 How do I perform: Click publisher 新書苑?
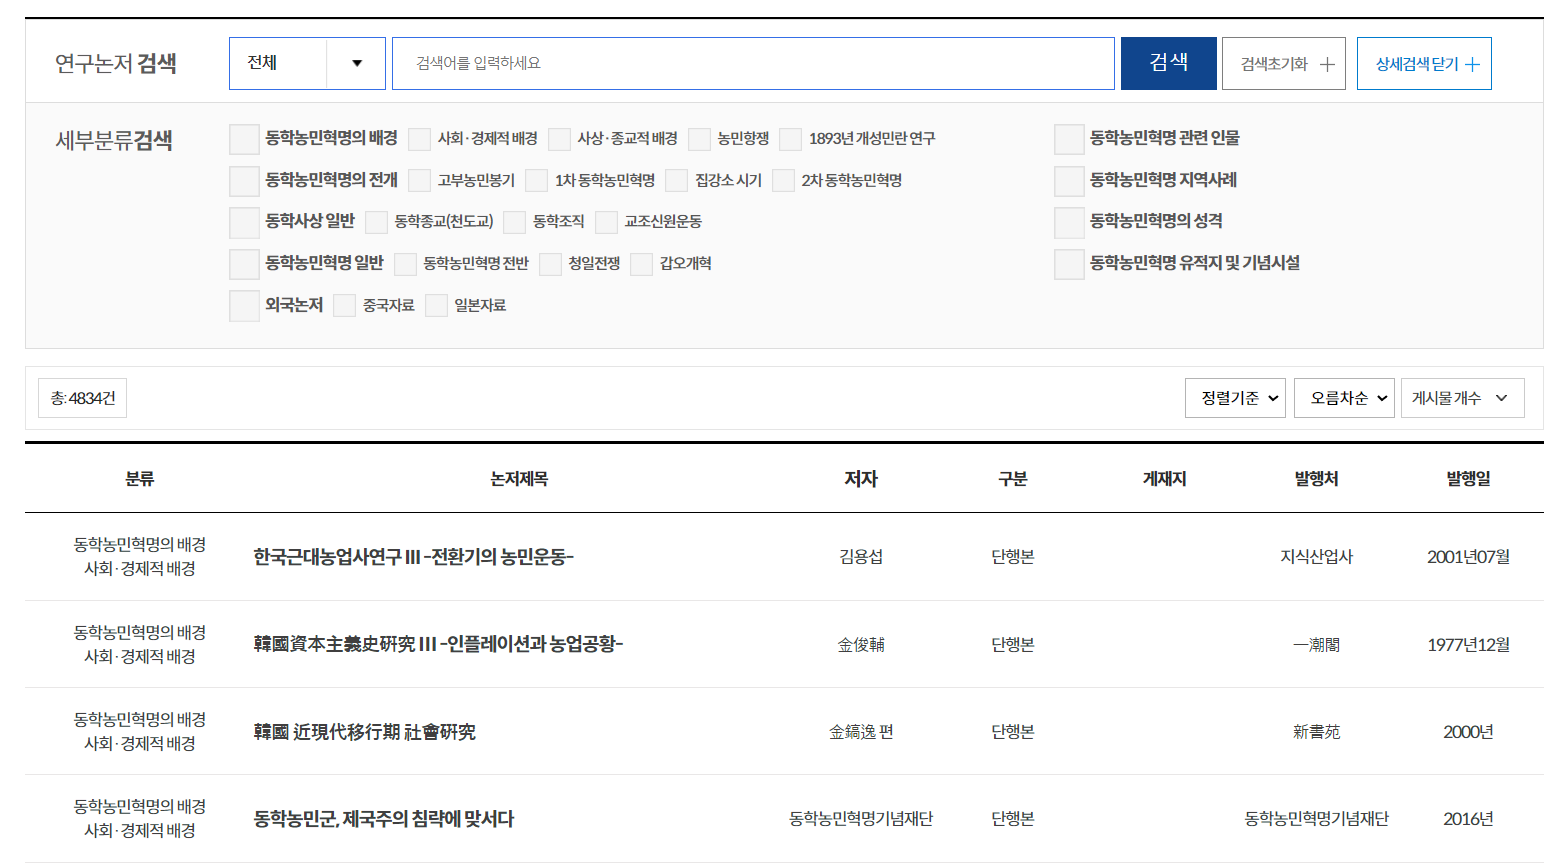tap(1317, 732)
